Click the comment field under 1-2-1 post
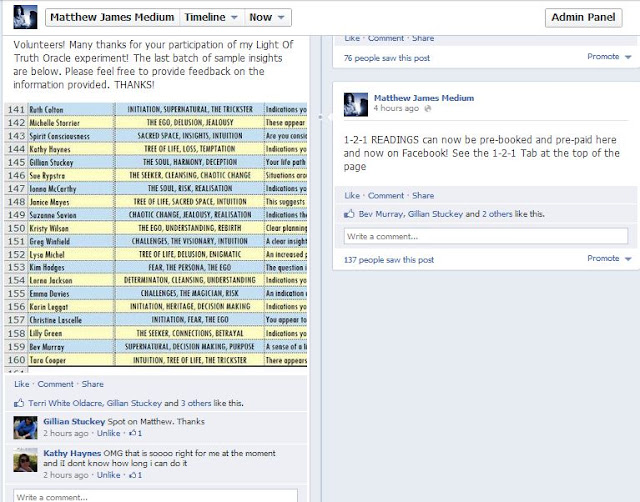 click(x=486, y=236)
